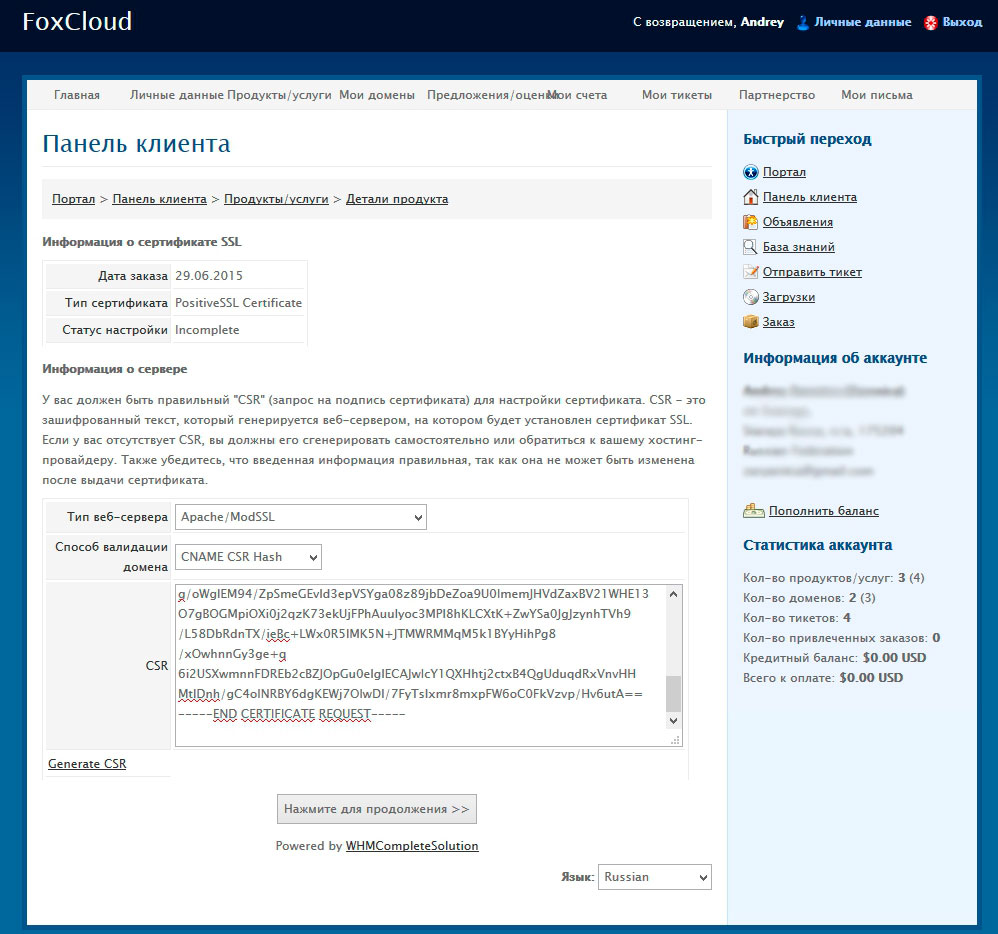Click the Incomplete status value

207,330
